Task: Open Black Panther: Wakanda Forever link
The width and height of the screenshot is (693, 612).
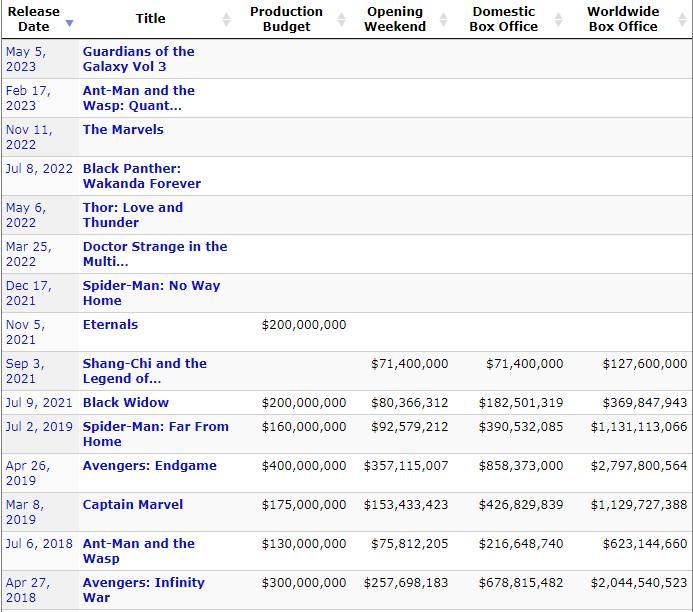Action: pyautogui.click(x=141, y=176)
